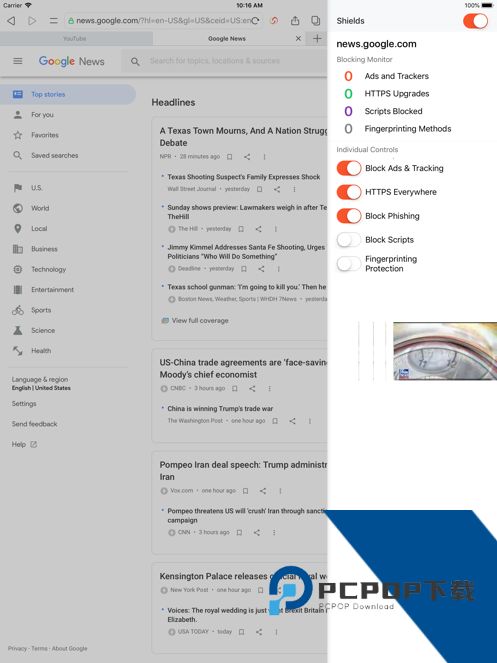The height and width of the screenshot is (663, 497).
Task: Open more options for CNN story
Action: tap(274, 533)
